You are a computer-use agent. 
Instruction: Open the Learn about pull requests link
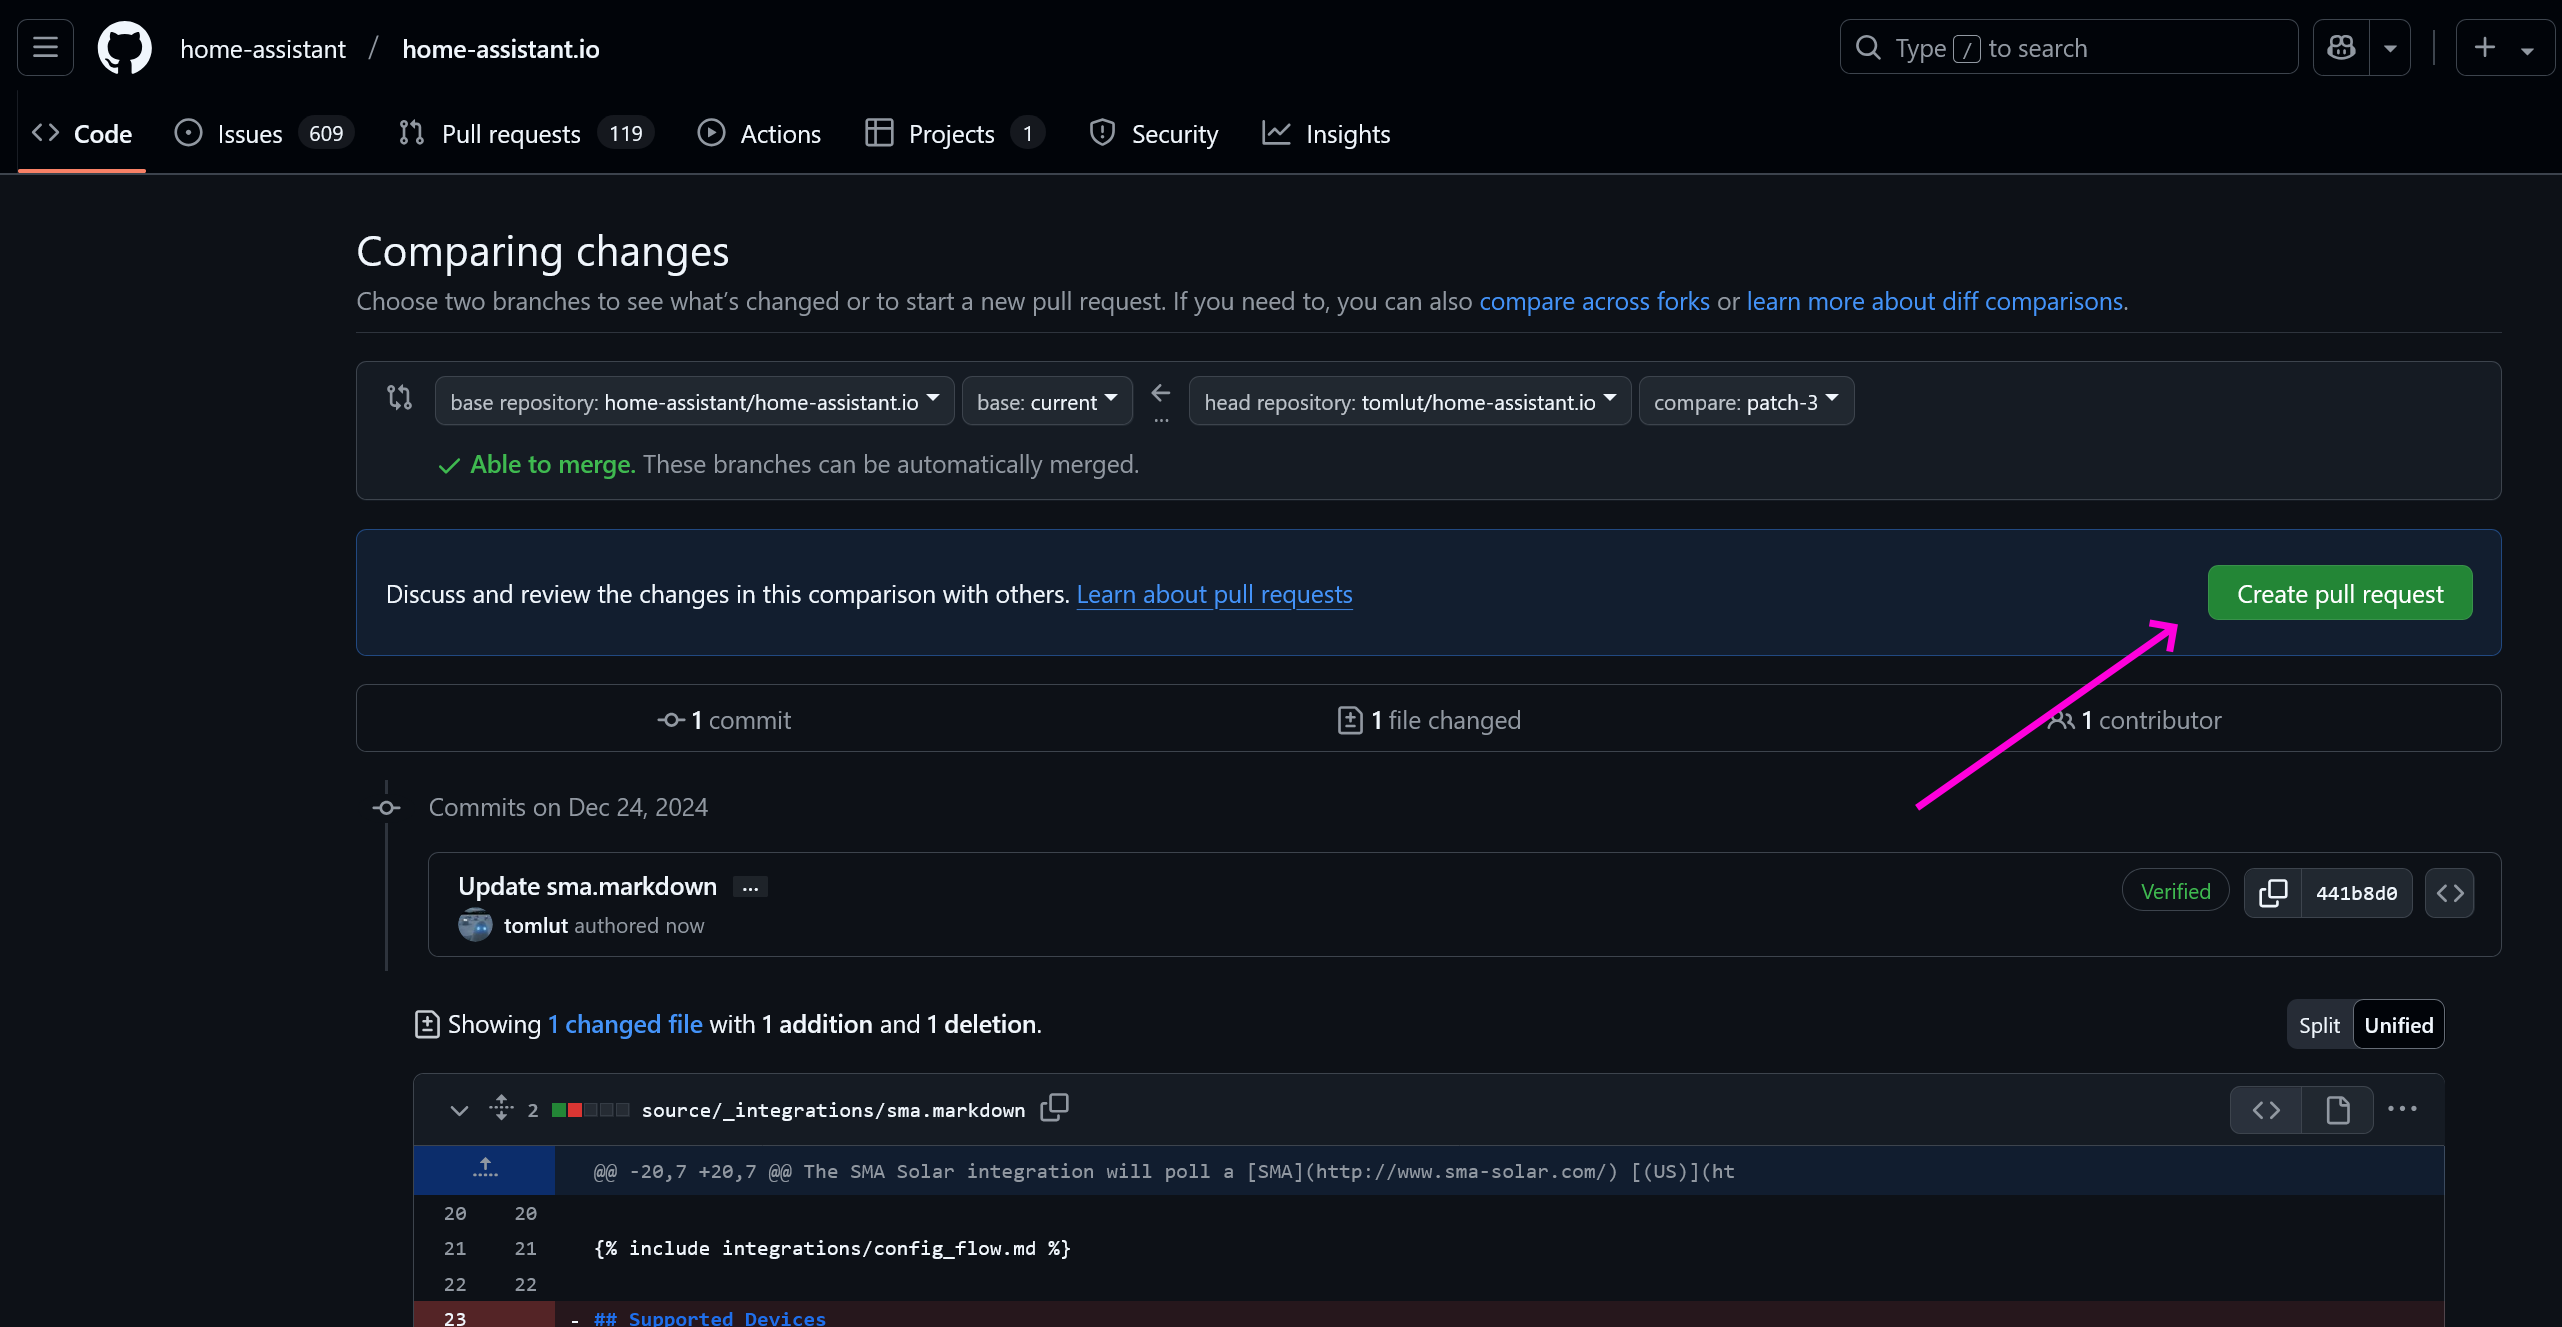click(1214, 593)
